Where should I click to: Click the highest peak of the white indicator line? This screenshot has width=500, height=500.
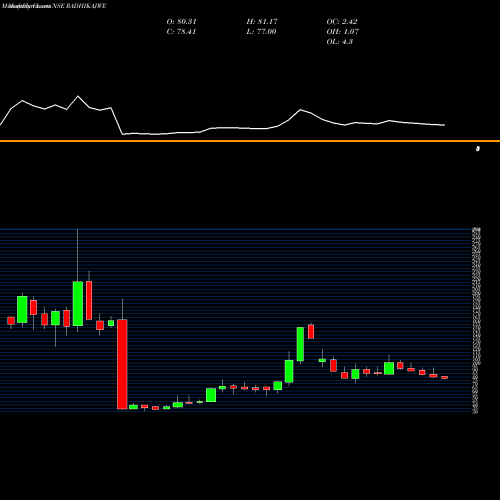pyautogui.click(x=78, y=96)
